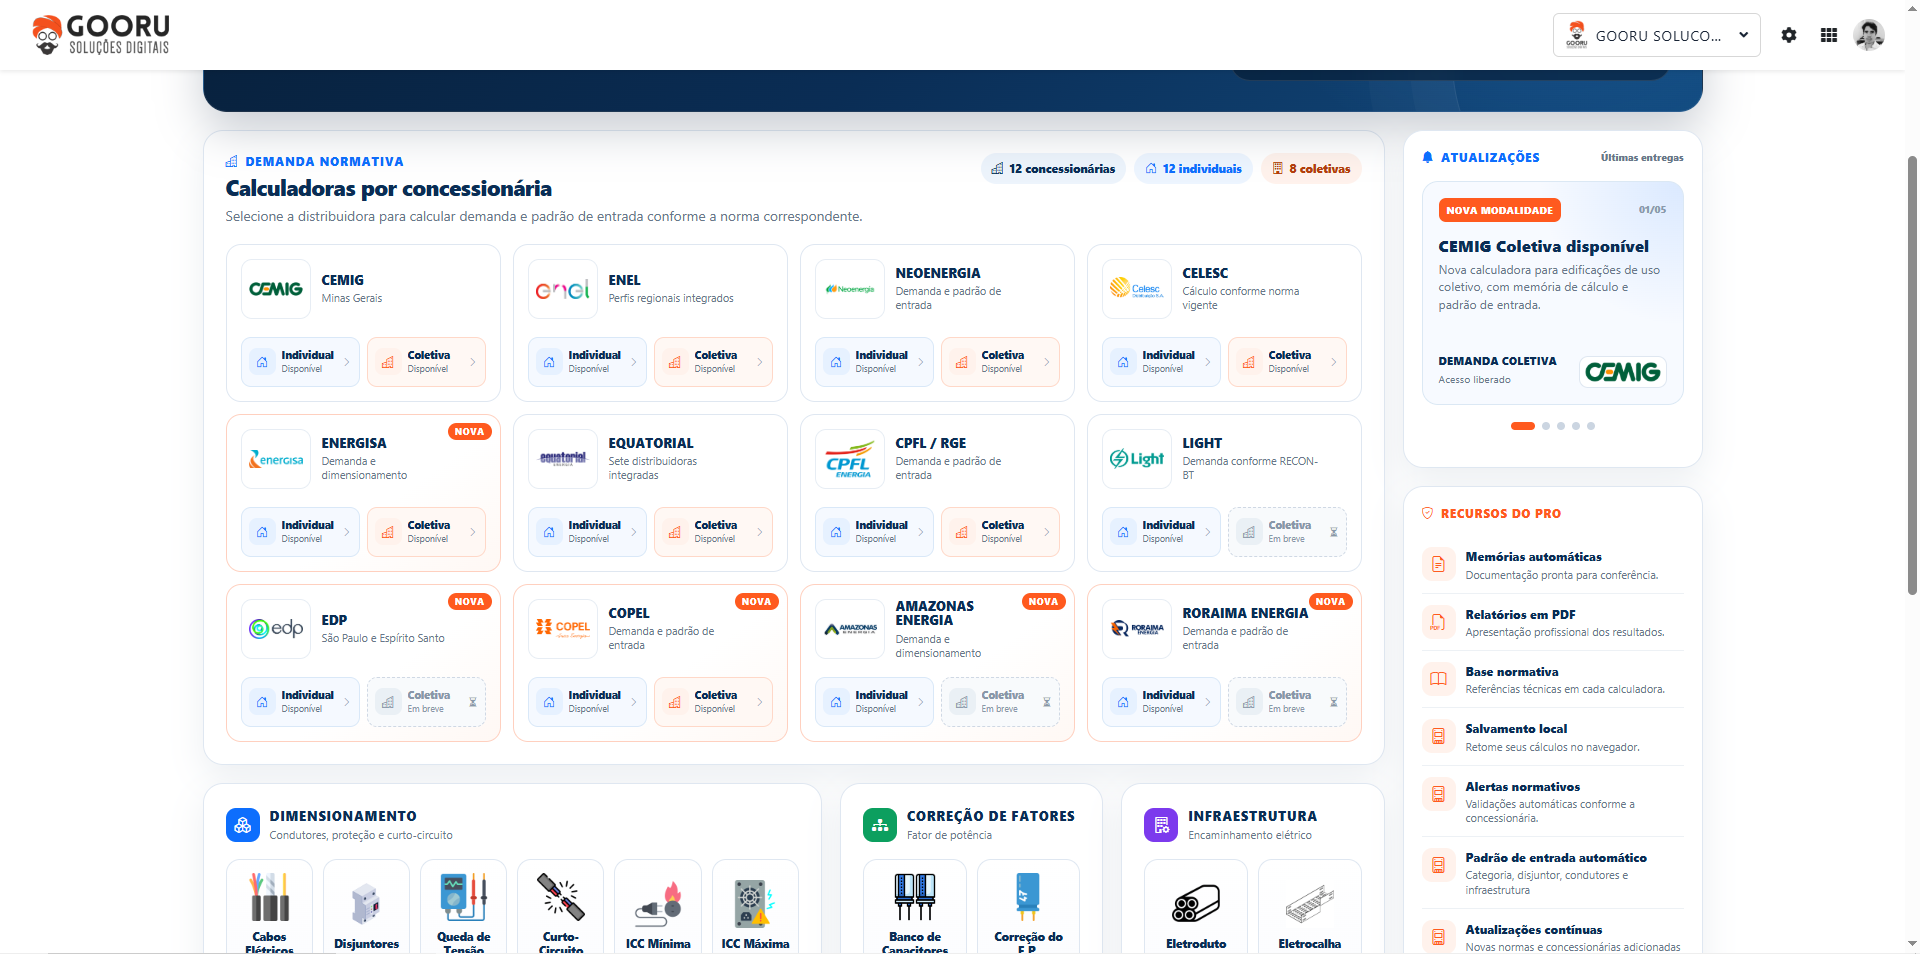Open the Eletroduto tool

[x=1196, y=907]
